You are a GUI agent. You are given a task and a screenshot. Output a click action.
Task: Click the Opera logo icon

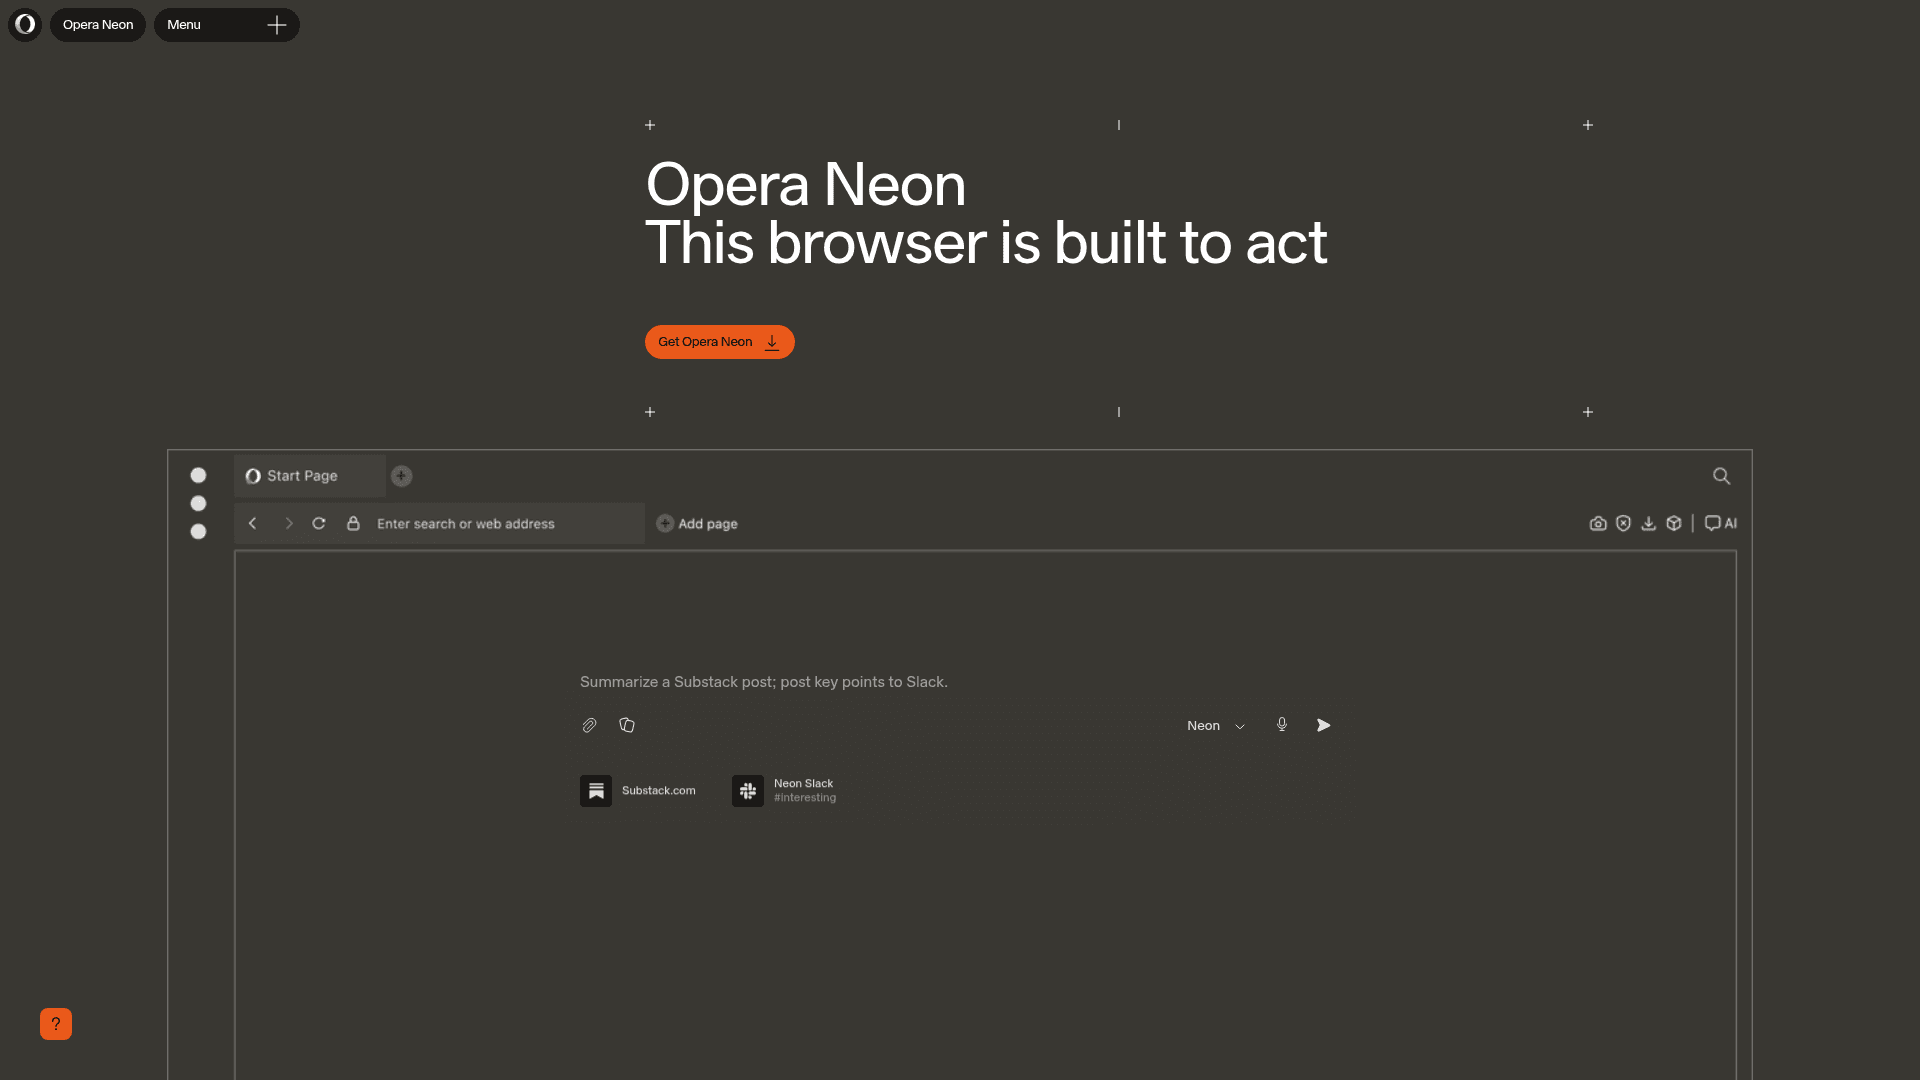pos(25,24)
